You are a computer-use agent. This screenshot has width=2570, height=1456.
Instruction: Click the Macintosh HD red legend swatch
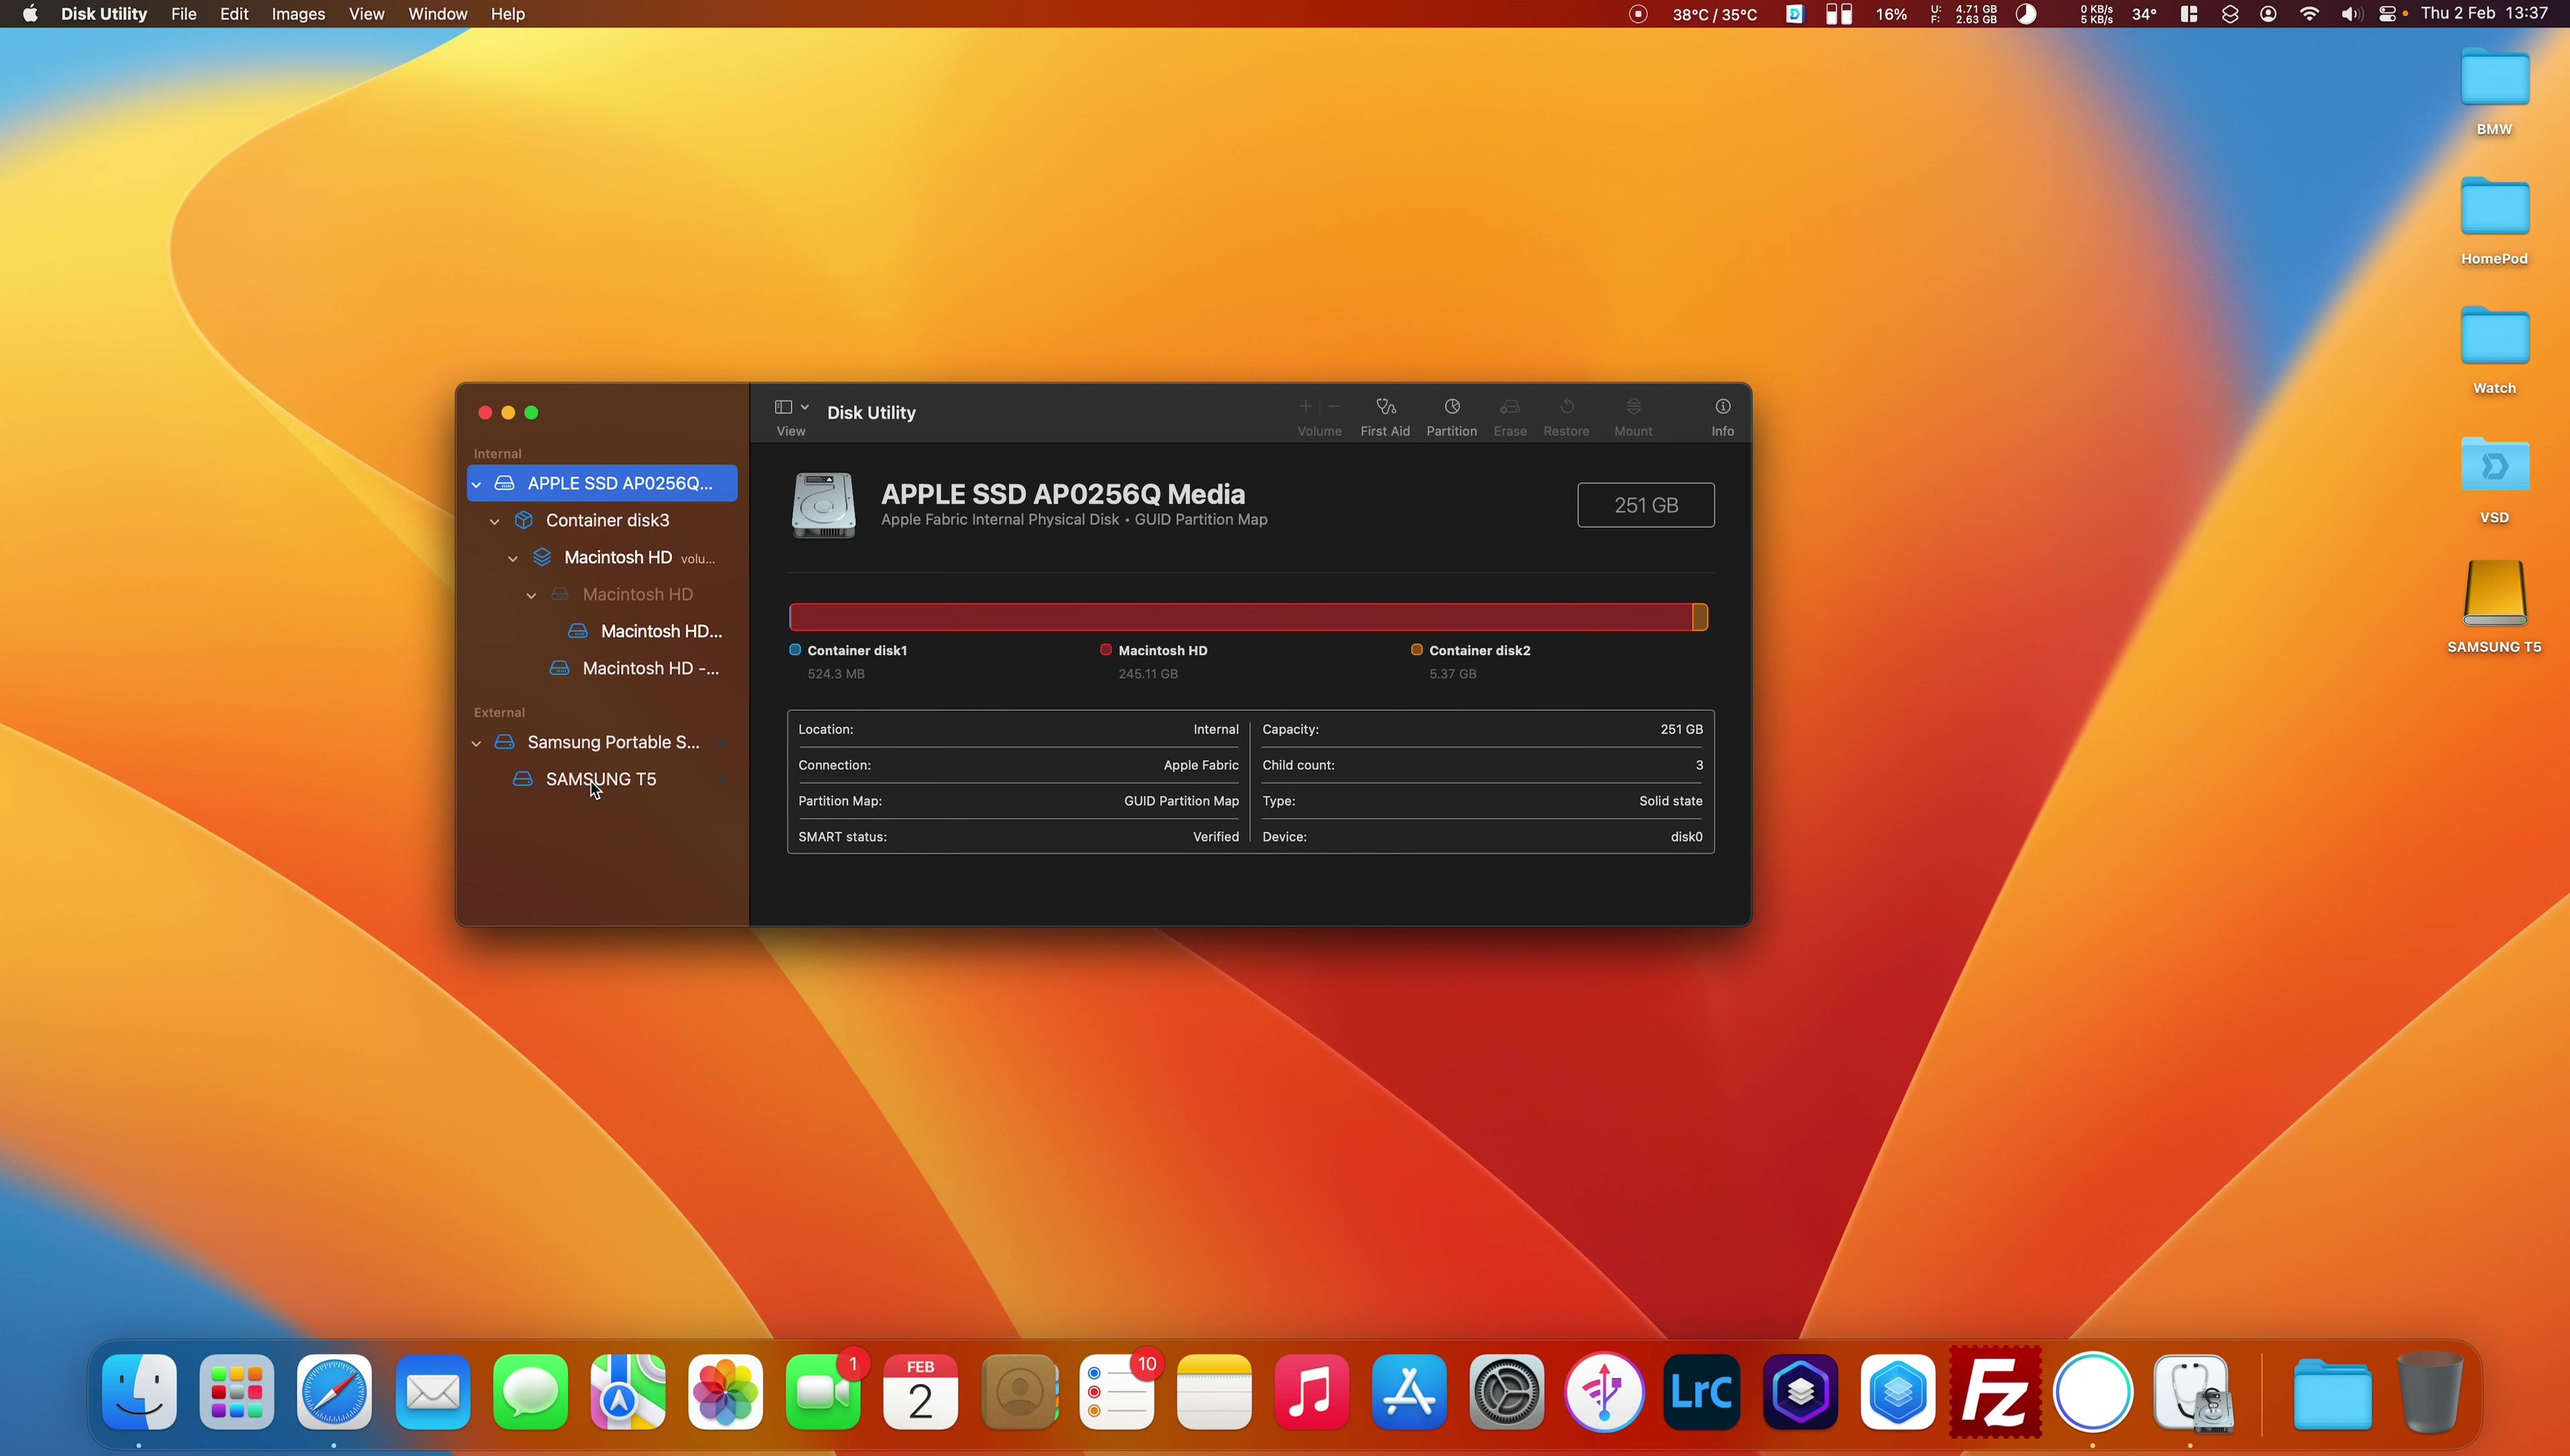1105,649
